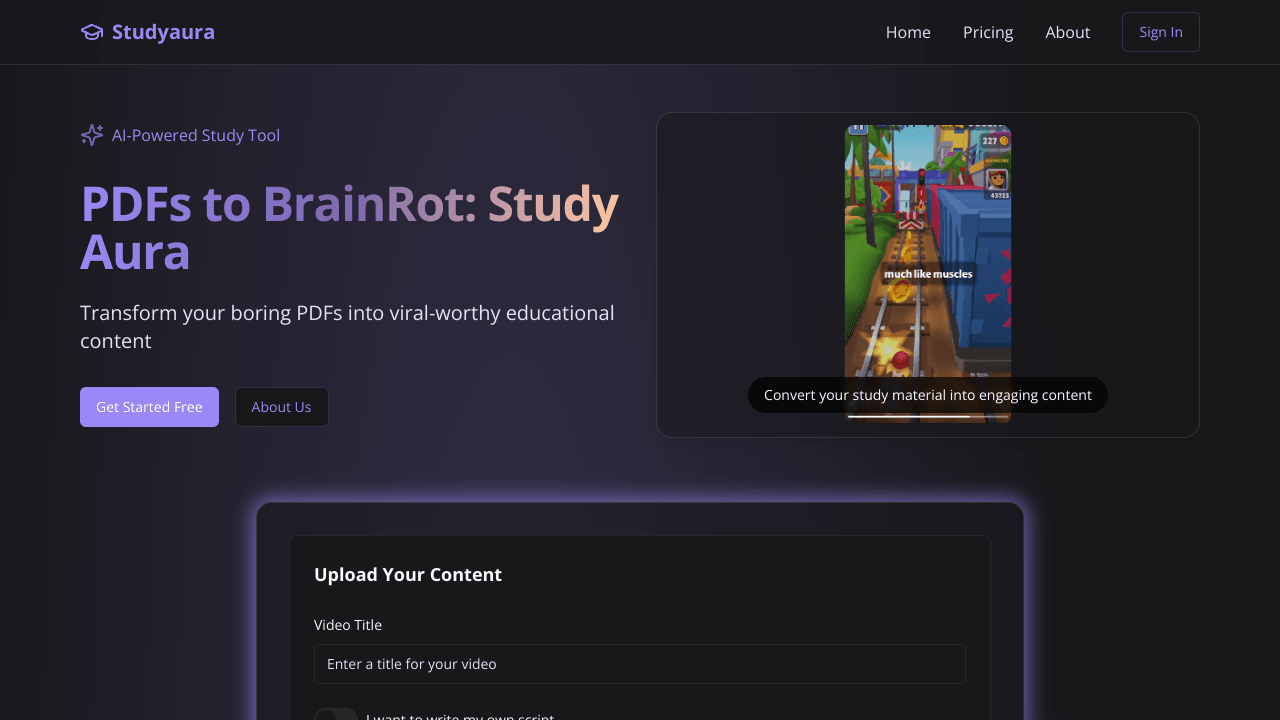The image size is (1280, 720).
Task: Enable the 'I want to write my own script' switch
Action: point(336,715)
